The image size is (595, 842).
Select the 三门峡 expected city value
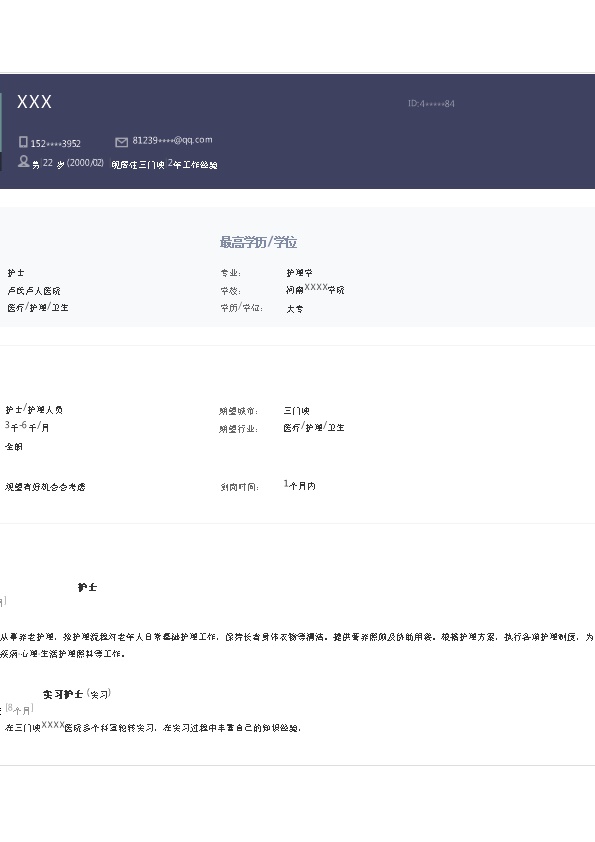pos(296,411)
